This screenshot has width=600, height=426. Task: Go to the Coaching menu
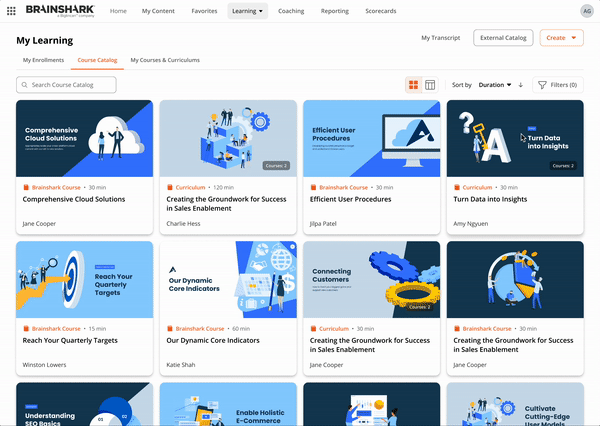tap(291, 11)
